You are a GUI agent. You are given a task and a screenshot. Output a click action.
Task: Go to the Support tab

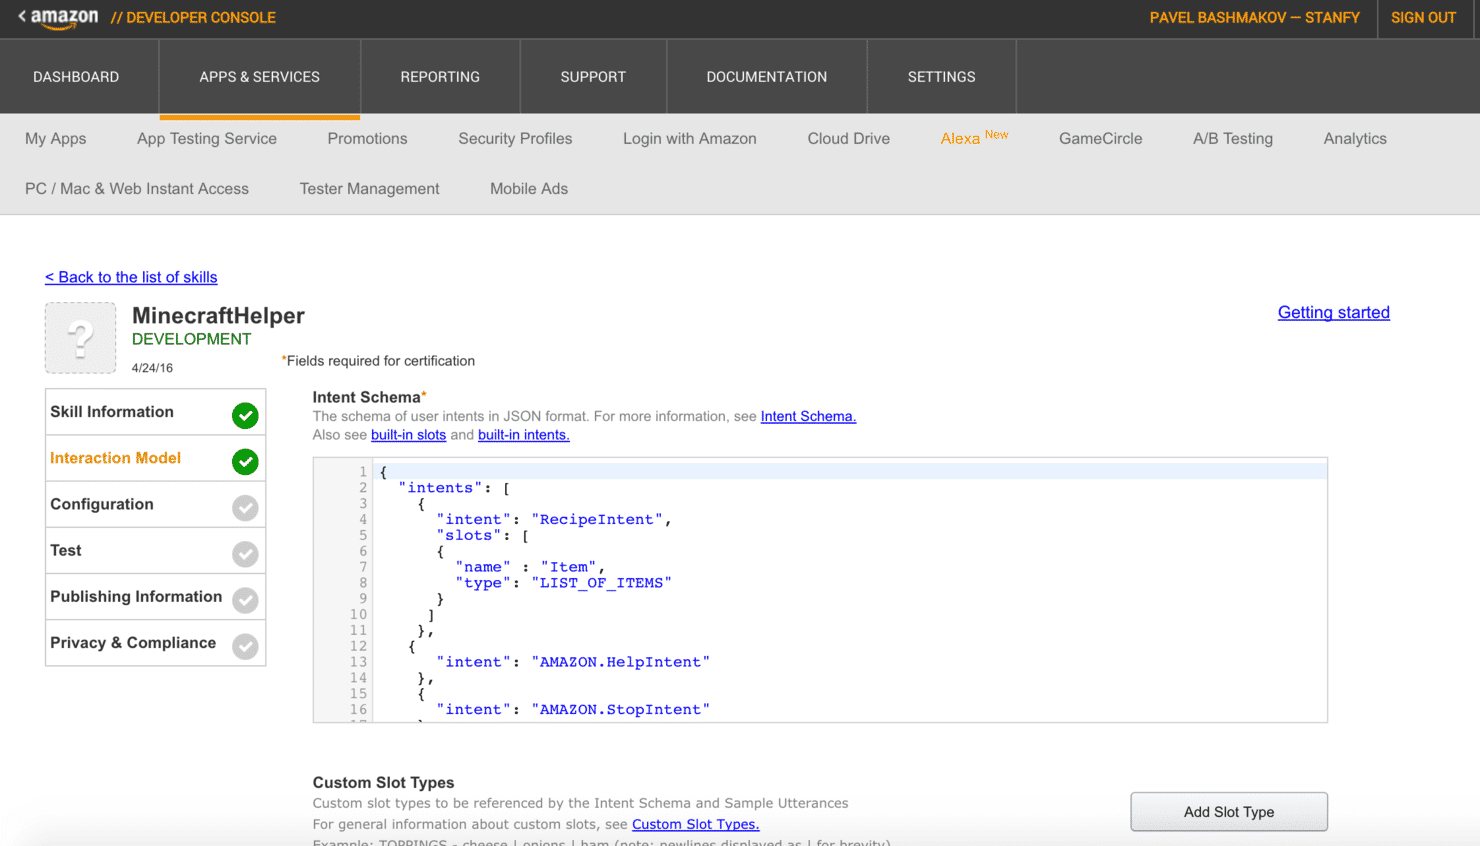(x=593, y=77)
